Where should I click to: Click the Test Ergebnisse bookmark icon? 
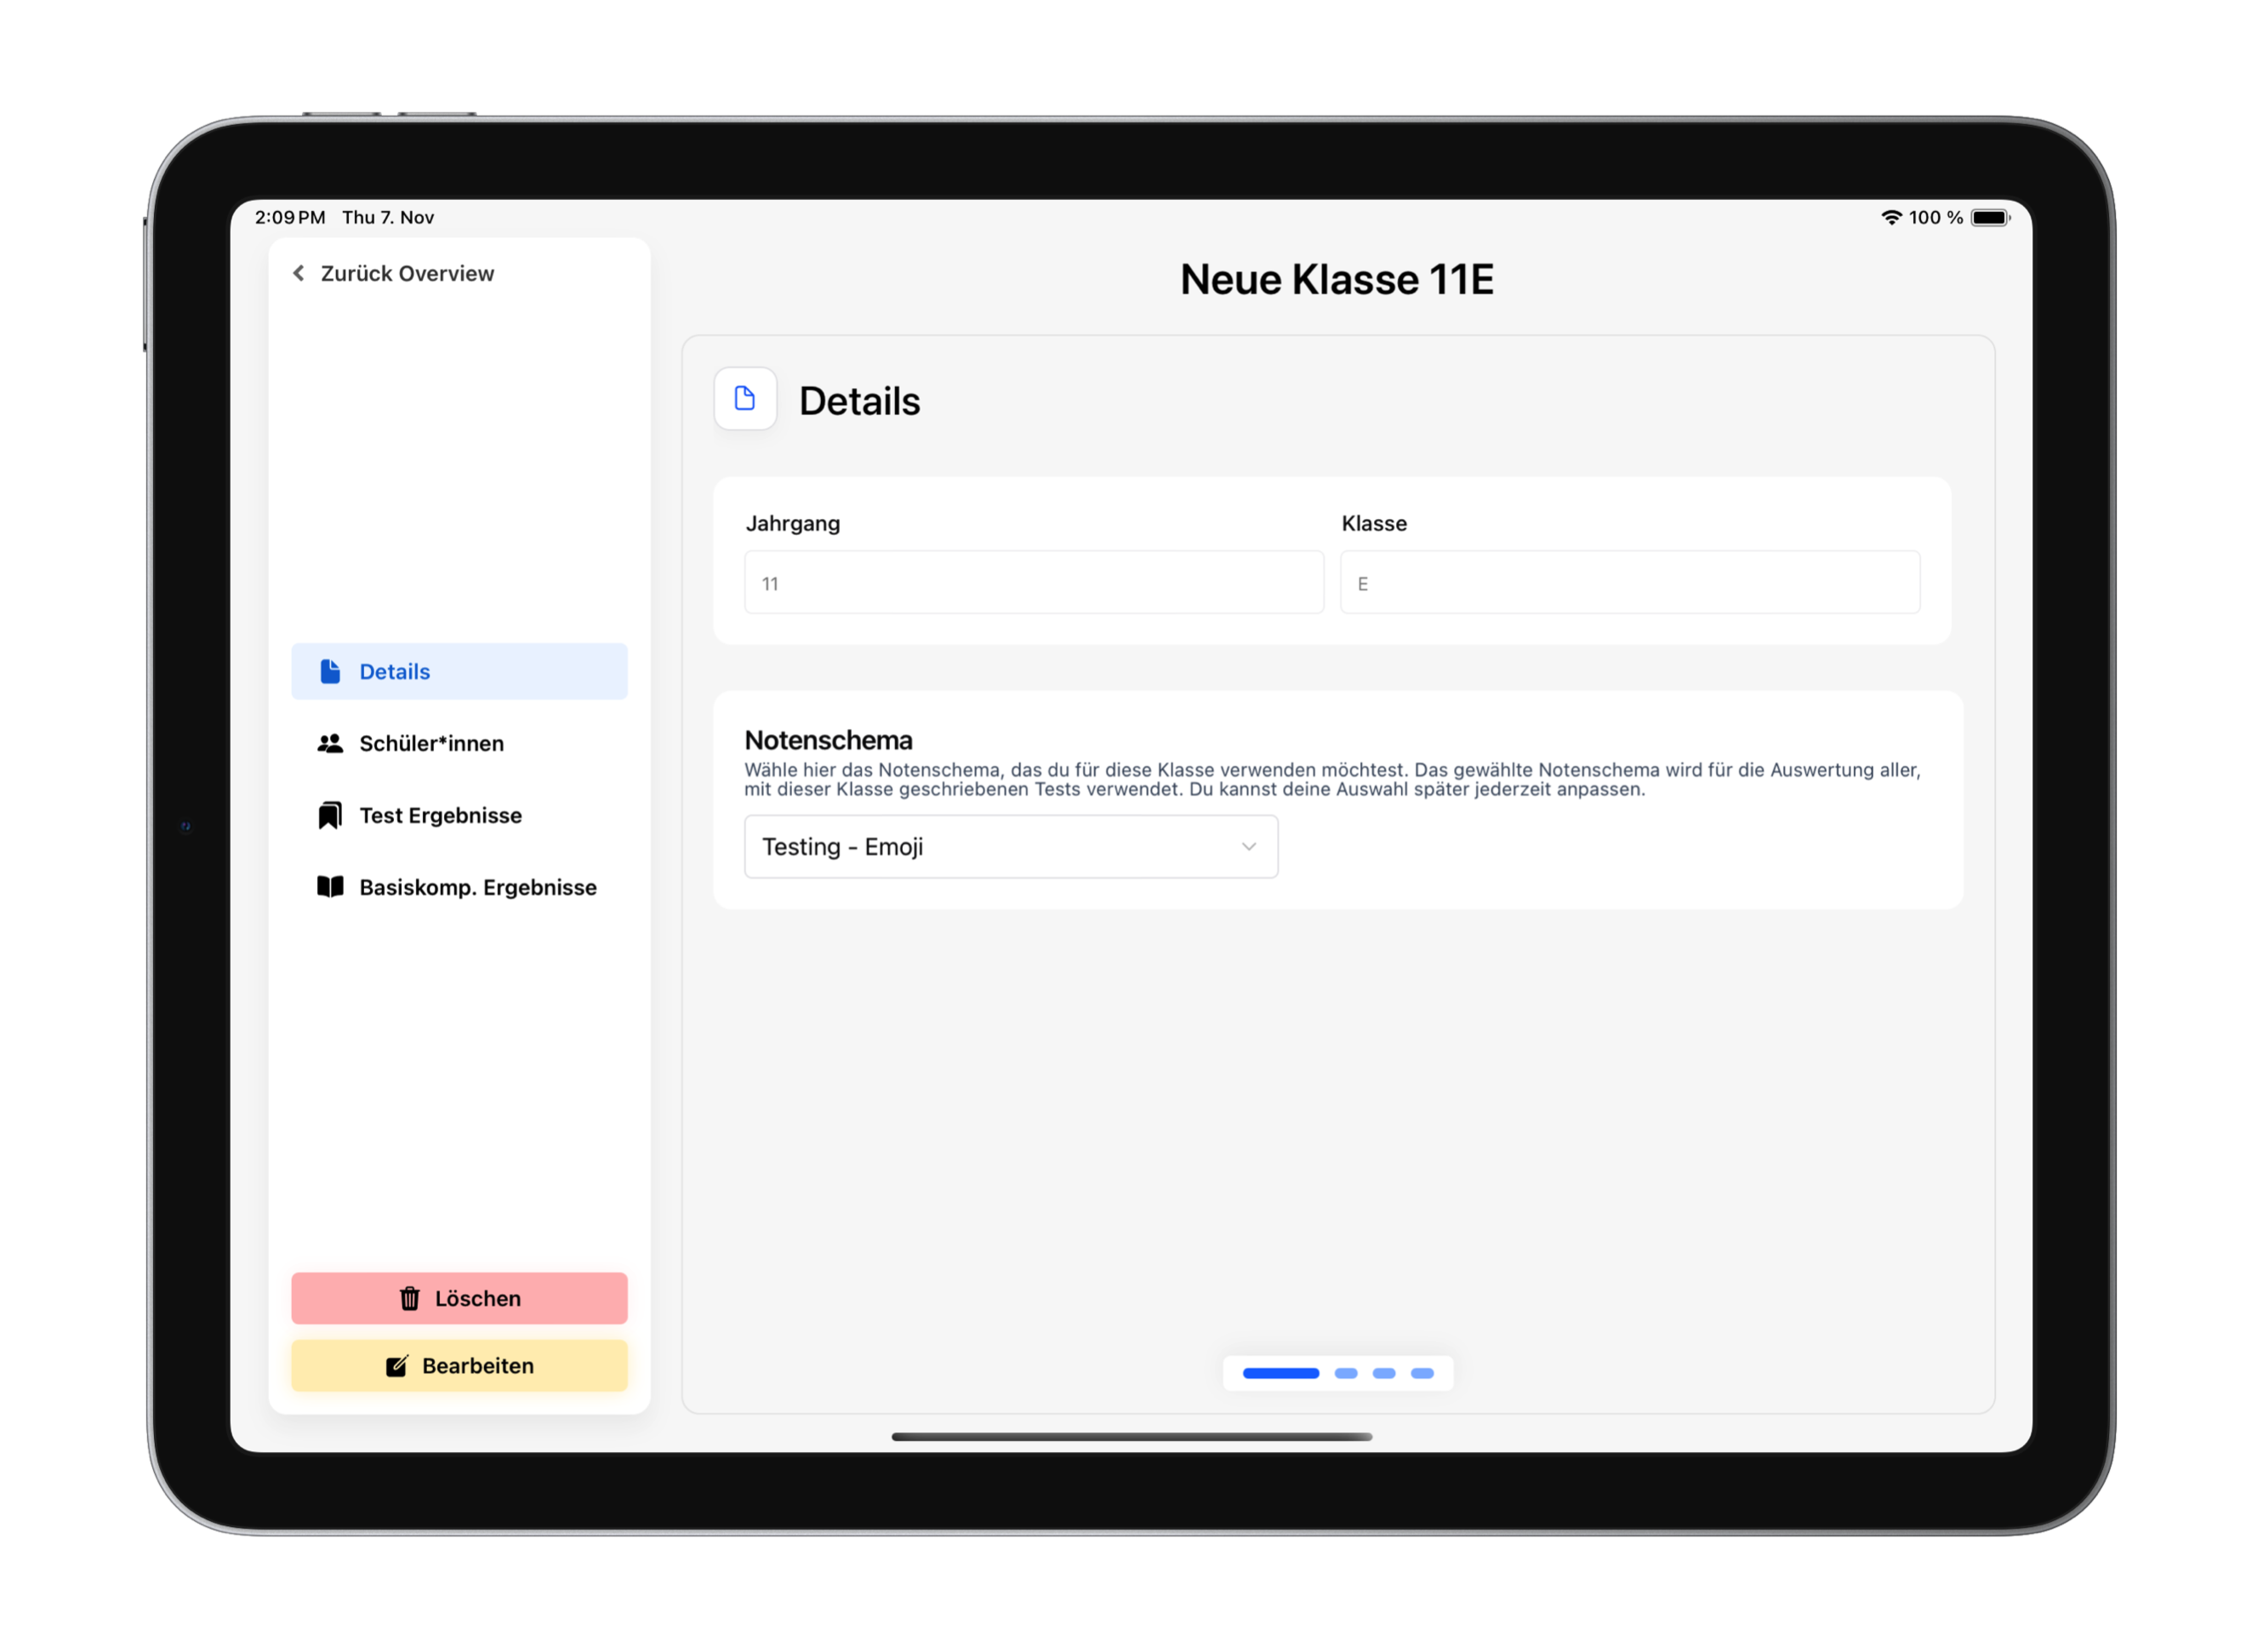[x=330, y=815]
